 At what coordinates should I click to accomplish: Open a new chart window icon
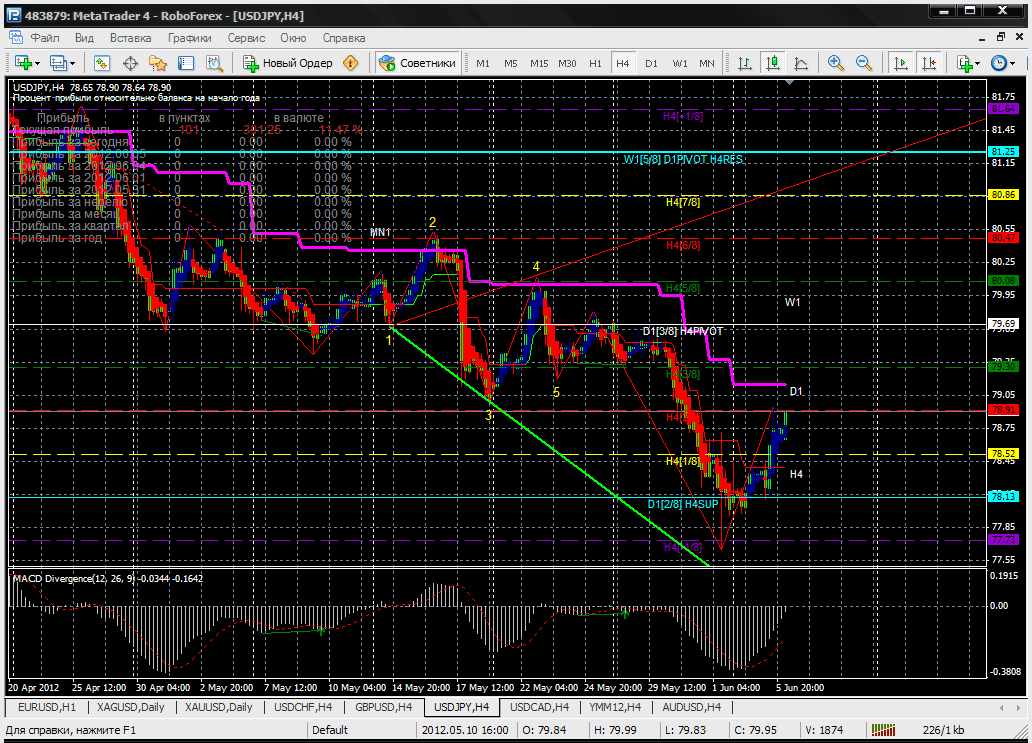point(23,63)
